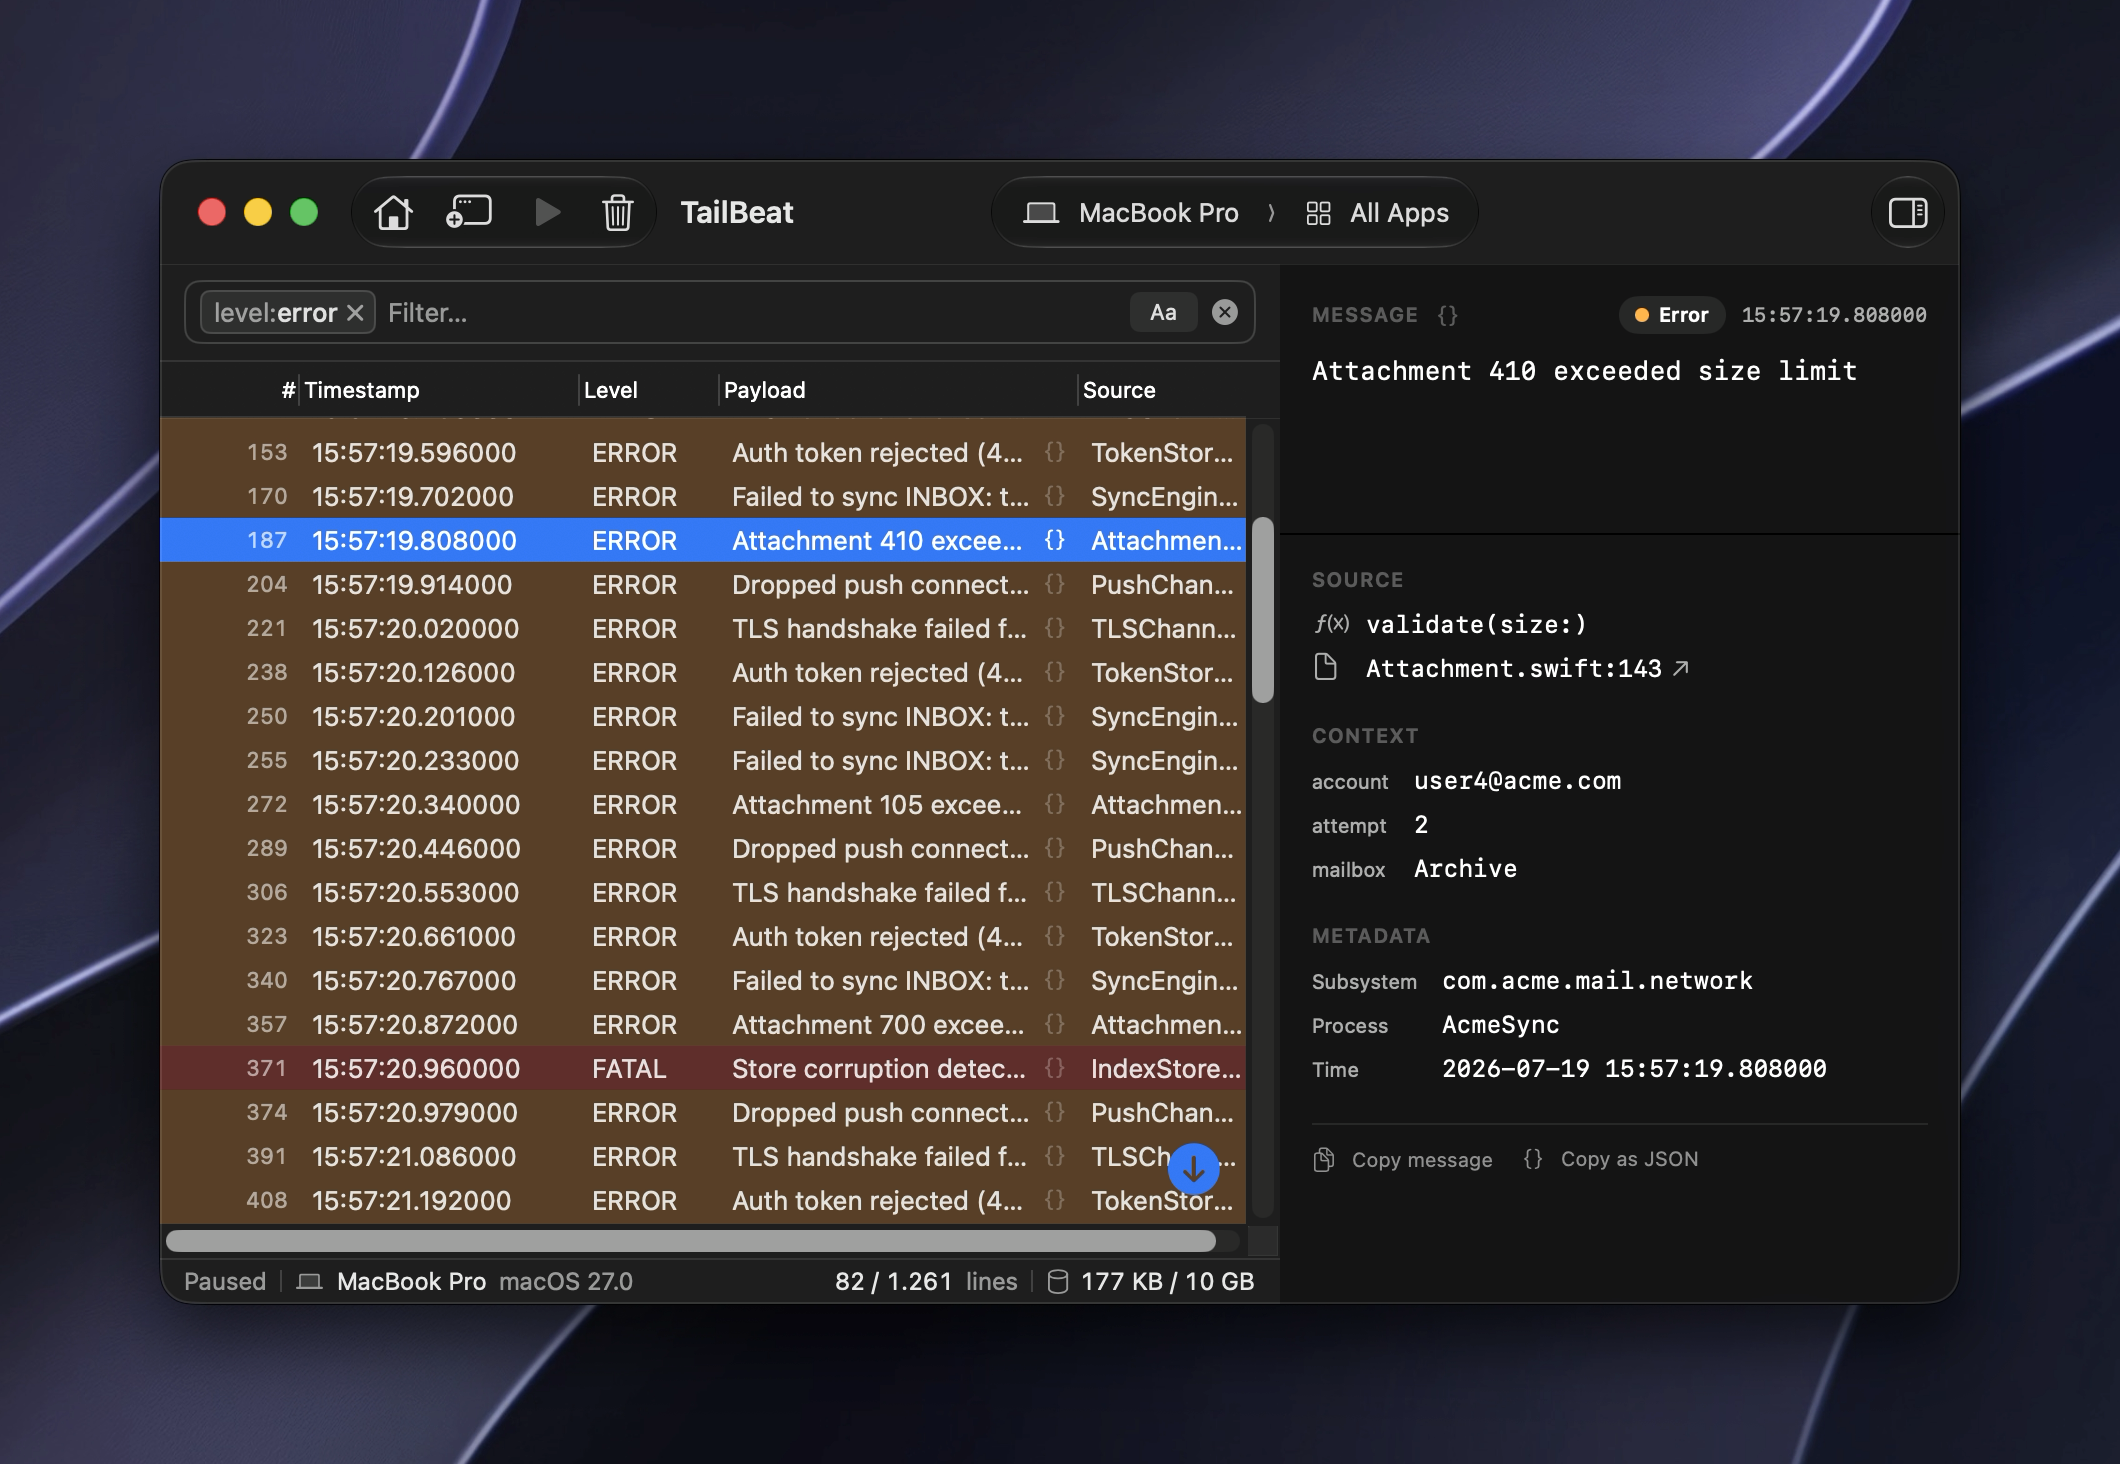Viewport: 2120px width, 1464px height.
Task: Open Attachment.swift:143 source link
Action: [1527, 668]
